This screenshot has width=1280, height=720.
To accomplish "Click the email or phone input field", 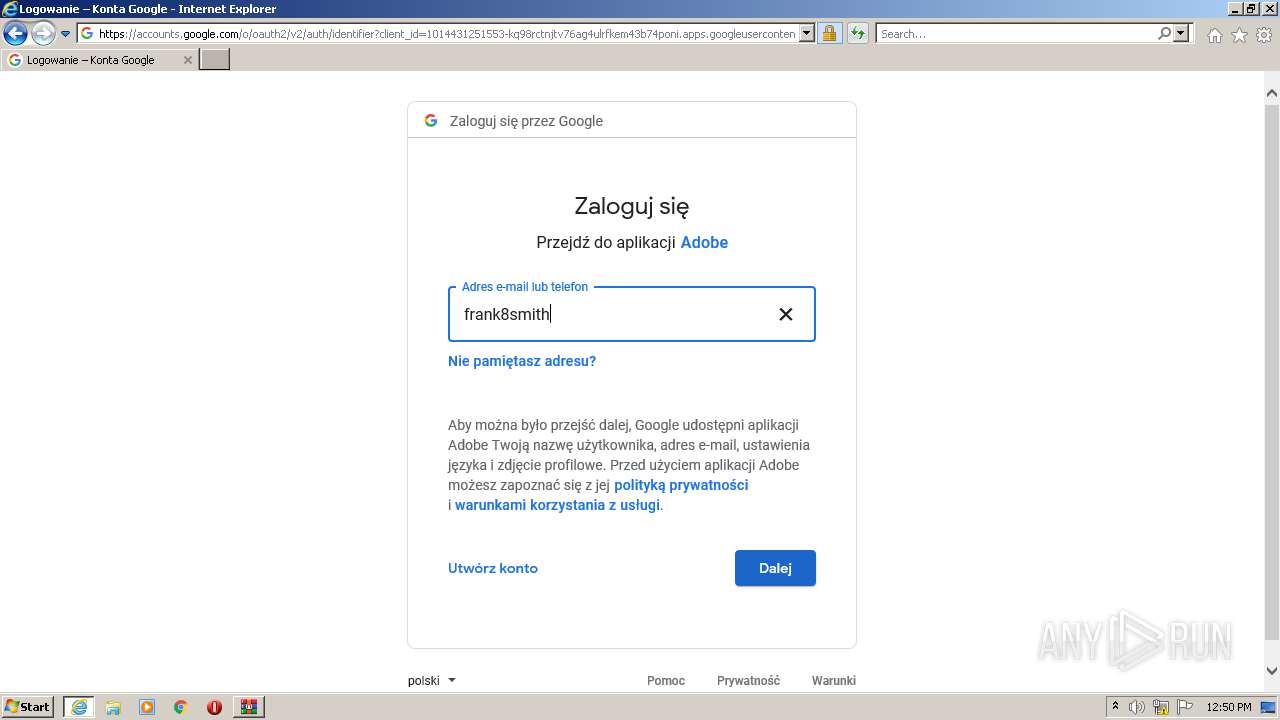I will click(632, 314).
